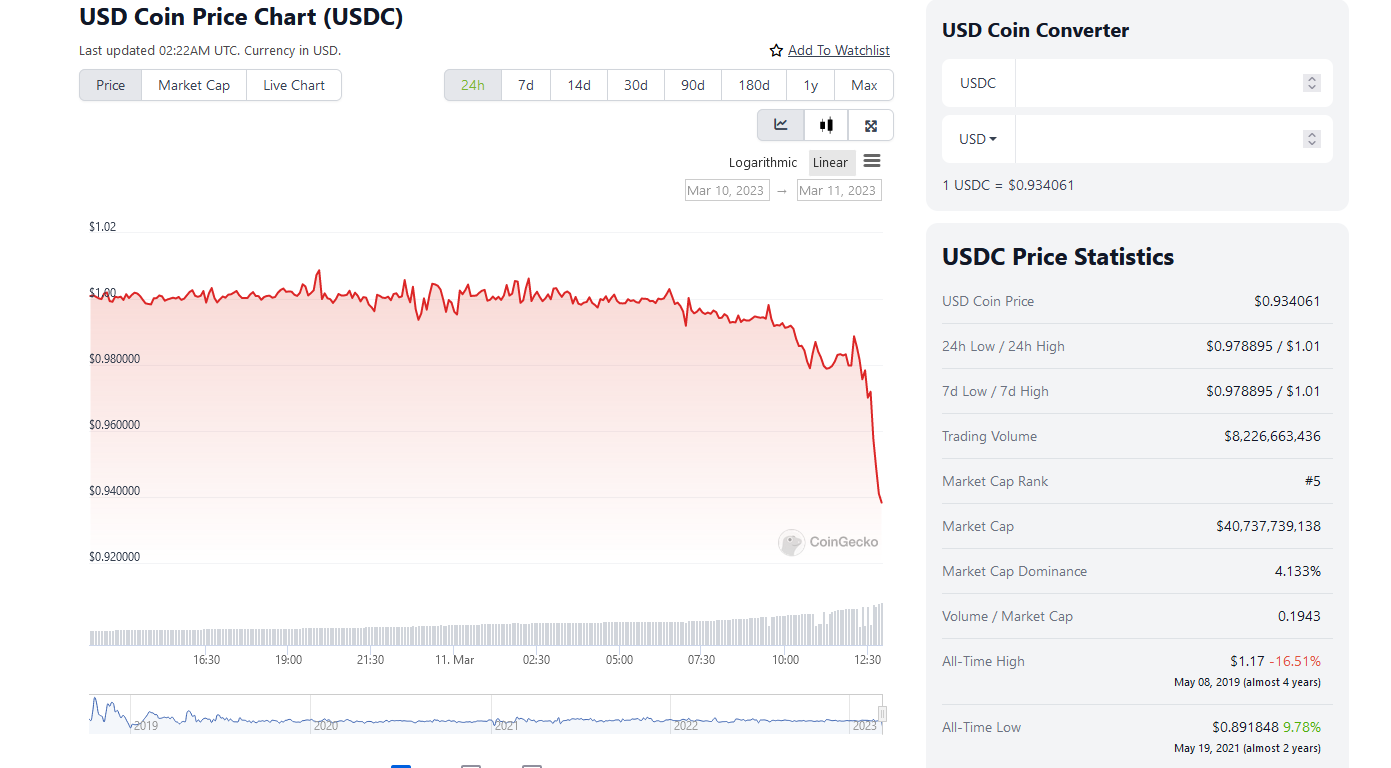The image size is (1391, 768).
Task: Click the star icon beside Add To Watchlist
Action: pos(776,51)
